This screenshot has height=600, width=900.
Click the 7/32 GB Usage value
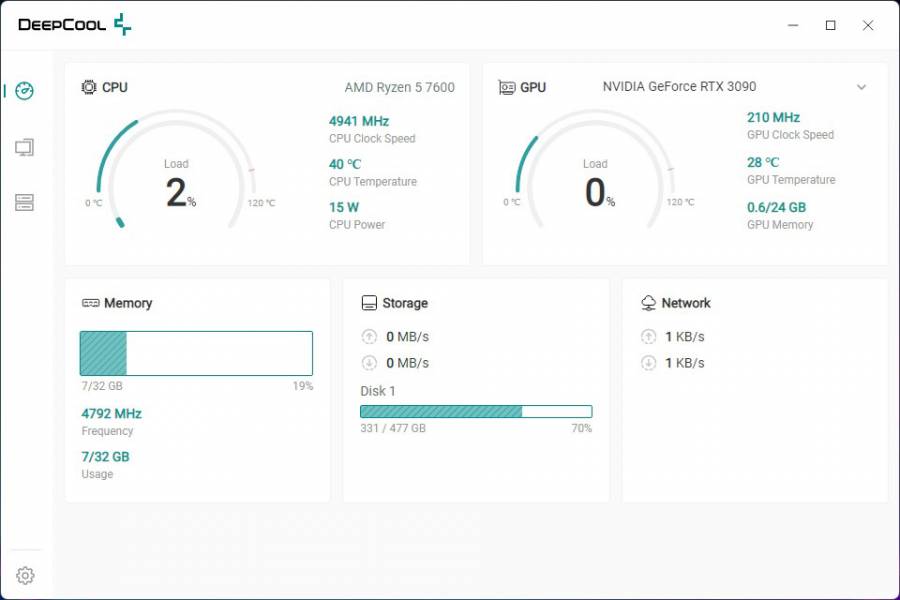[106, 456]
